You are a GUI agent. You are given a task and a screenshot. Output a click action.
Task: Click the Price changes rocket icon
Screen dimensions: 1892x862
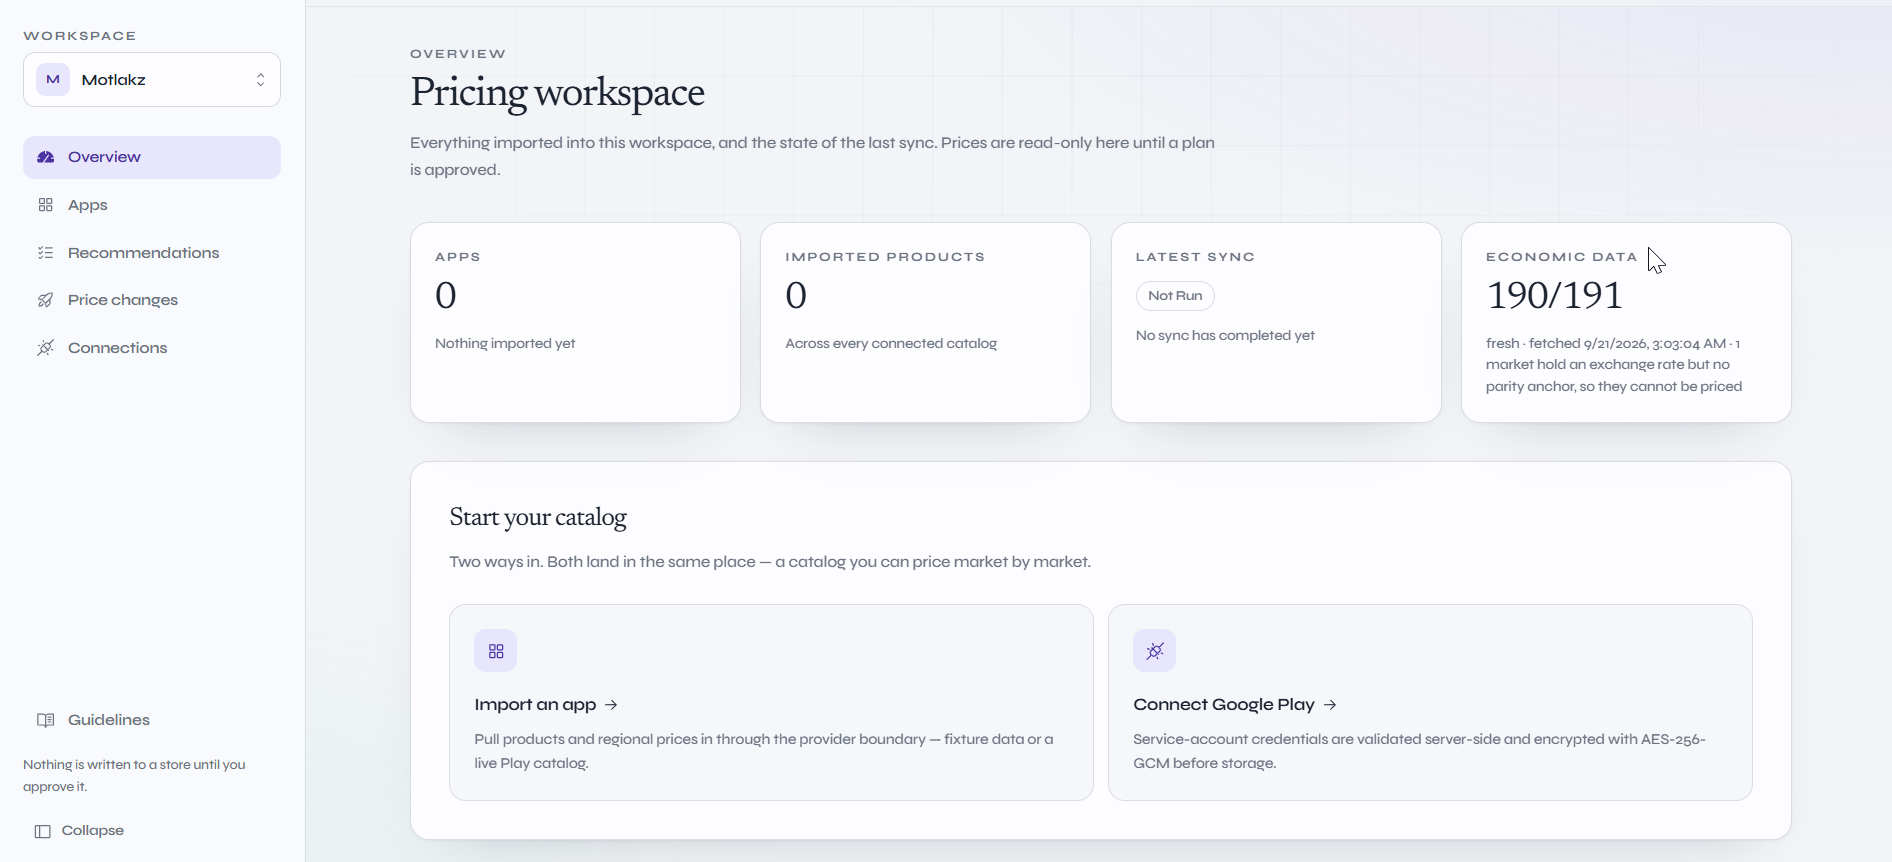click(45, 300)
